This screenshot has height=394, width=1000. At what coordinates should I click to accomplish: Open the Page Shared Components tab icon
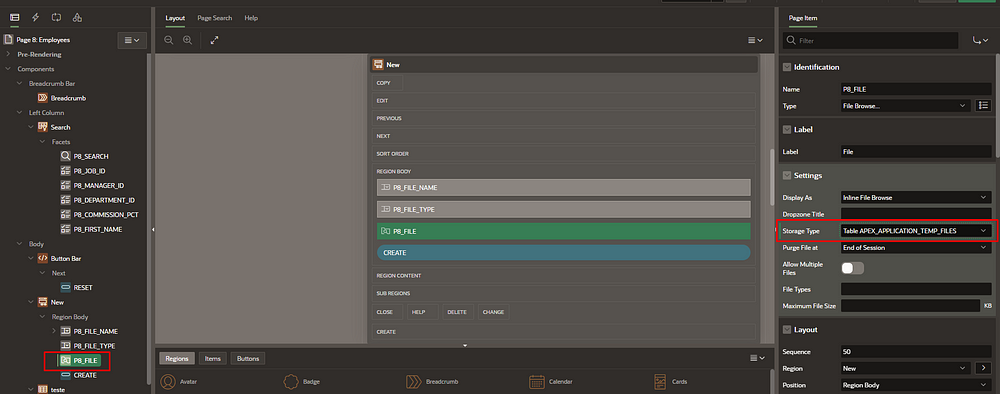[77, 17]
